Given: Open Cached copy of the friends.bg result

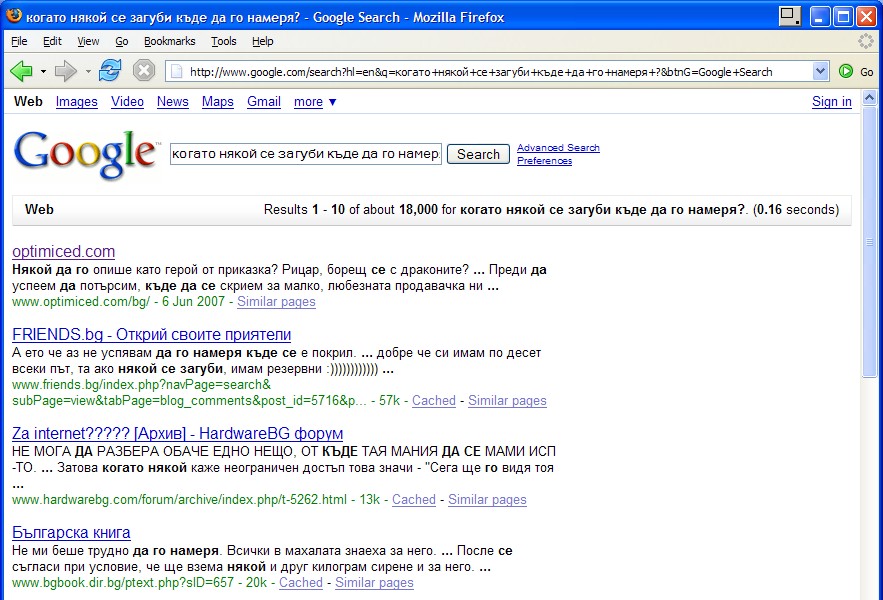Looking at the screenshot, I should (x=434, y=401).
